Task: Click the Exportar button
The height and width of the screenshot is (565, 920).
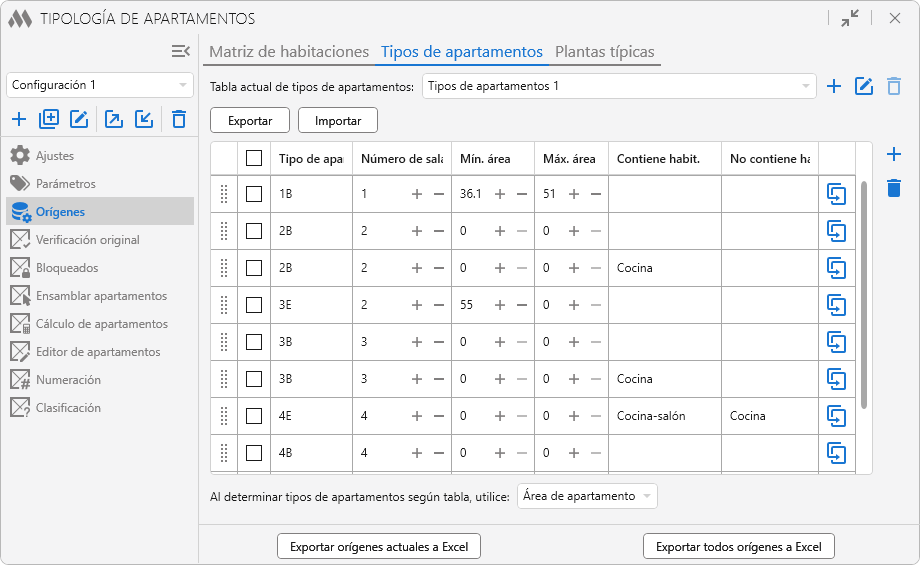Action: click(250, 121)
